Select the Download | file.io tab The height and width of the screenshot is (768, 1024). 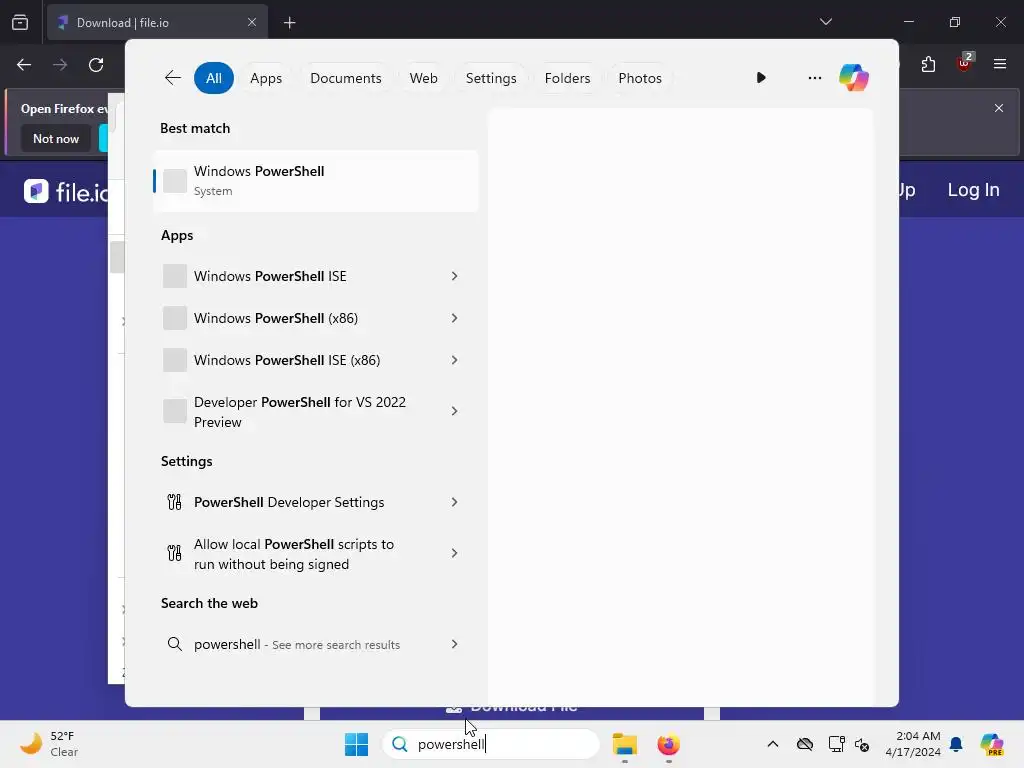pos(157,23)
